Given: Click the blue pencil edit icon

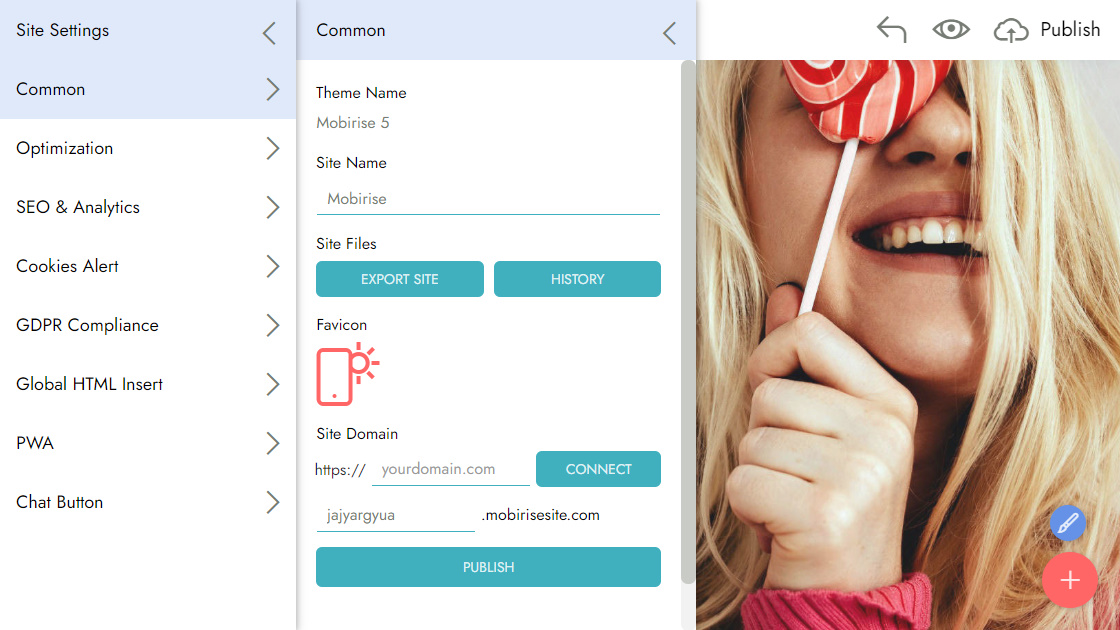Looking at the screenshot, I should [1068, 523].
